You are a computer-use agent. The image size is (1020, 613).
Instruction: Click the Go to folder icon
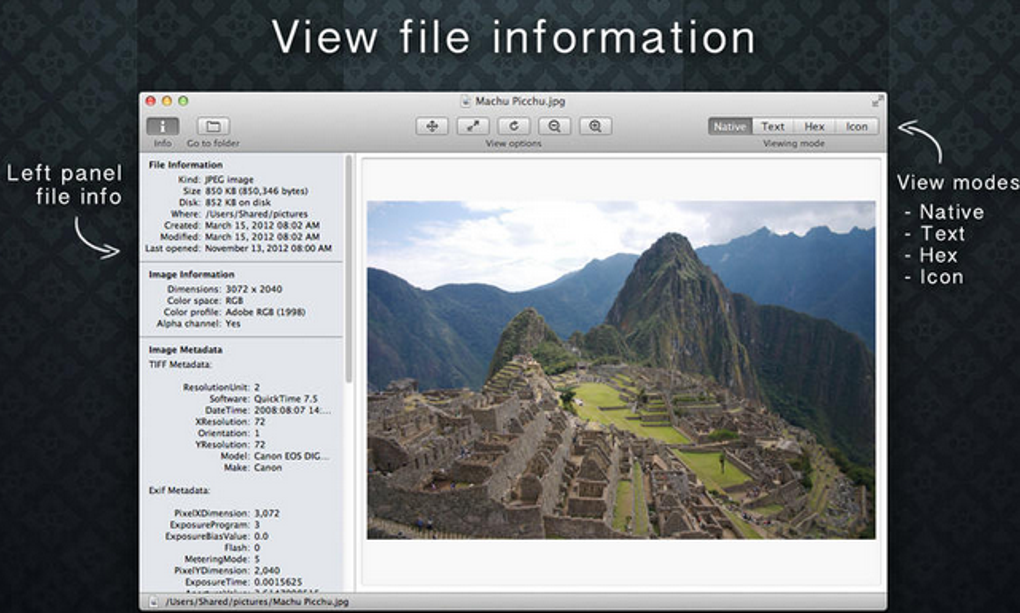pyautogui.click(x=213, y=126)
